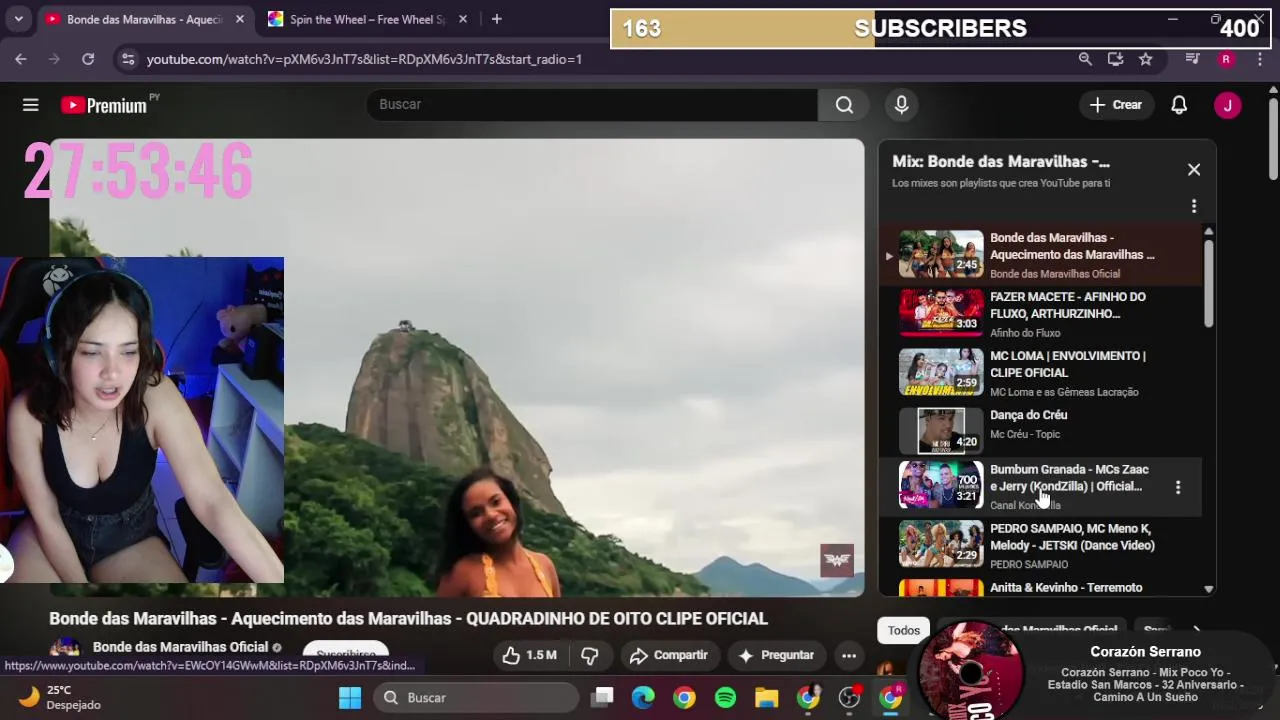Open Chrome three-dot menu

(1260, 59)
